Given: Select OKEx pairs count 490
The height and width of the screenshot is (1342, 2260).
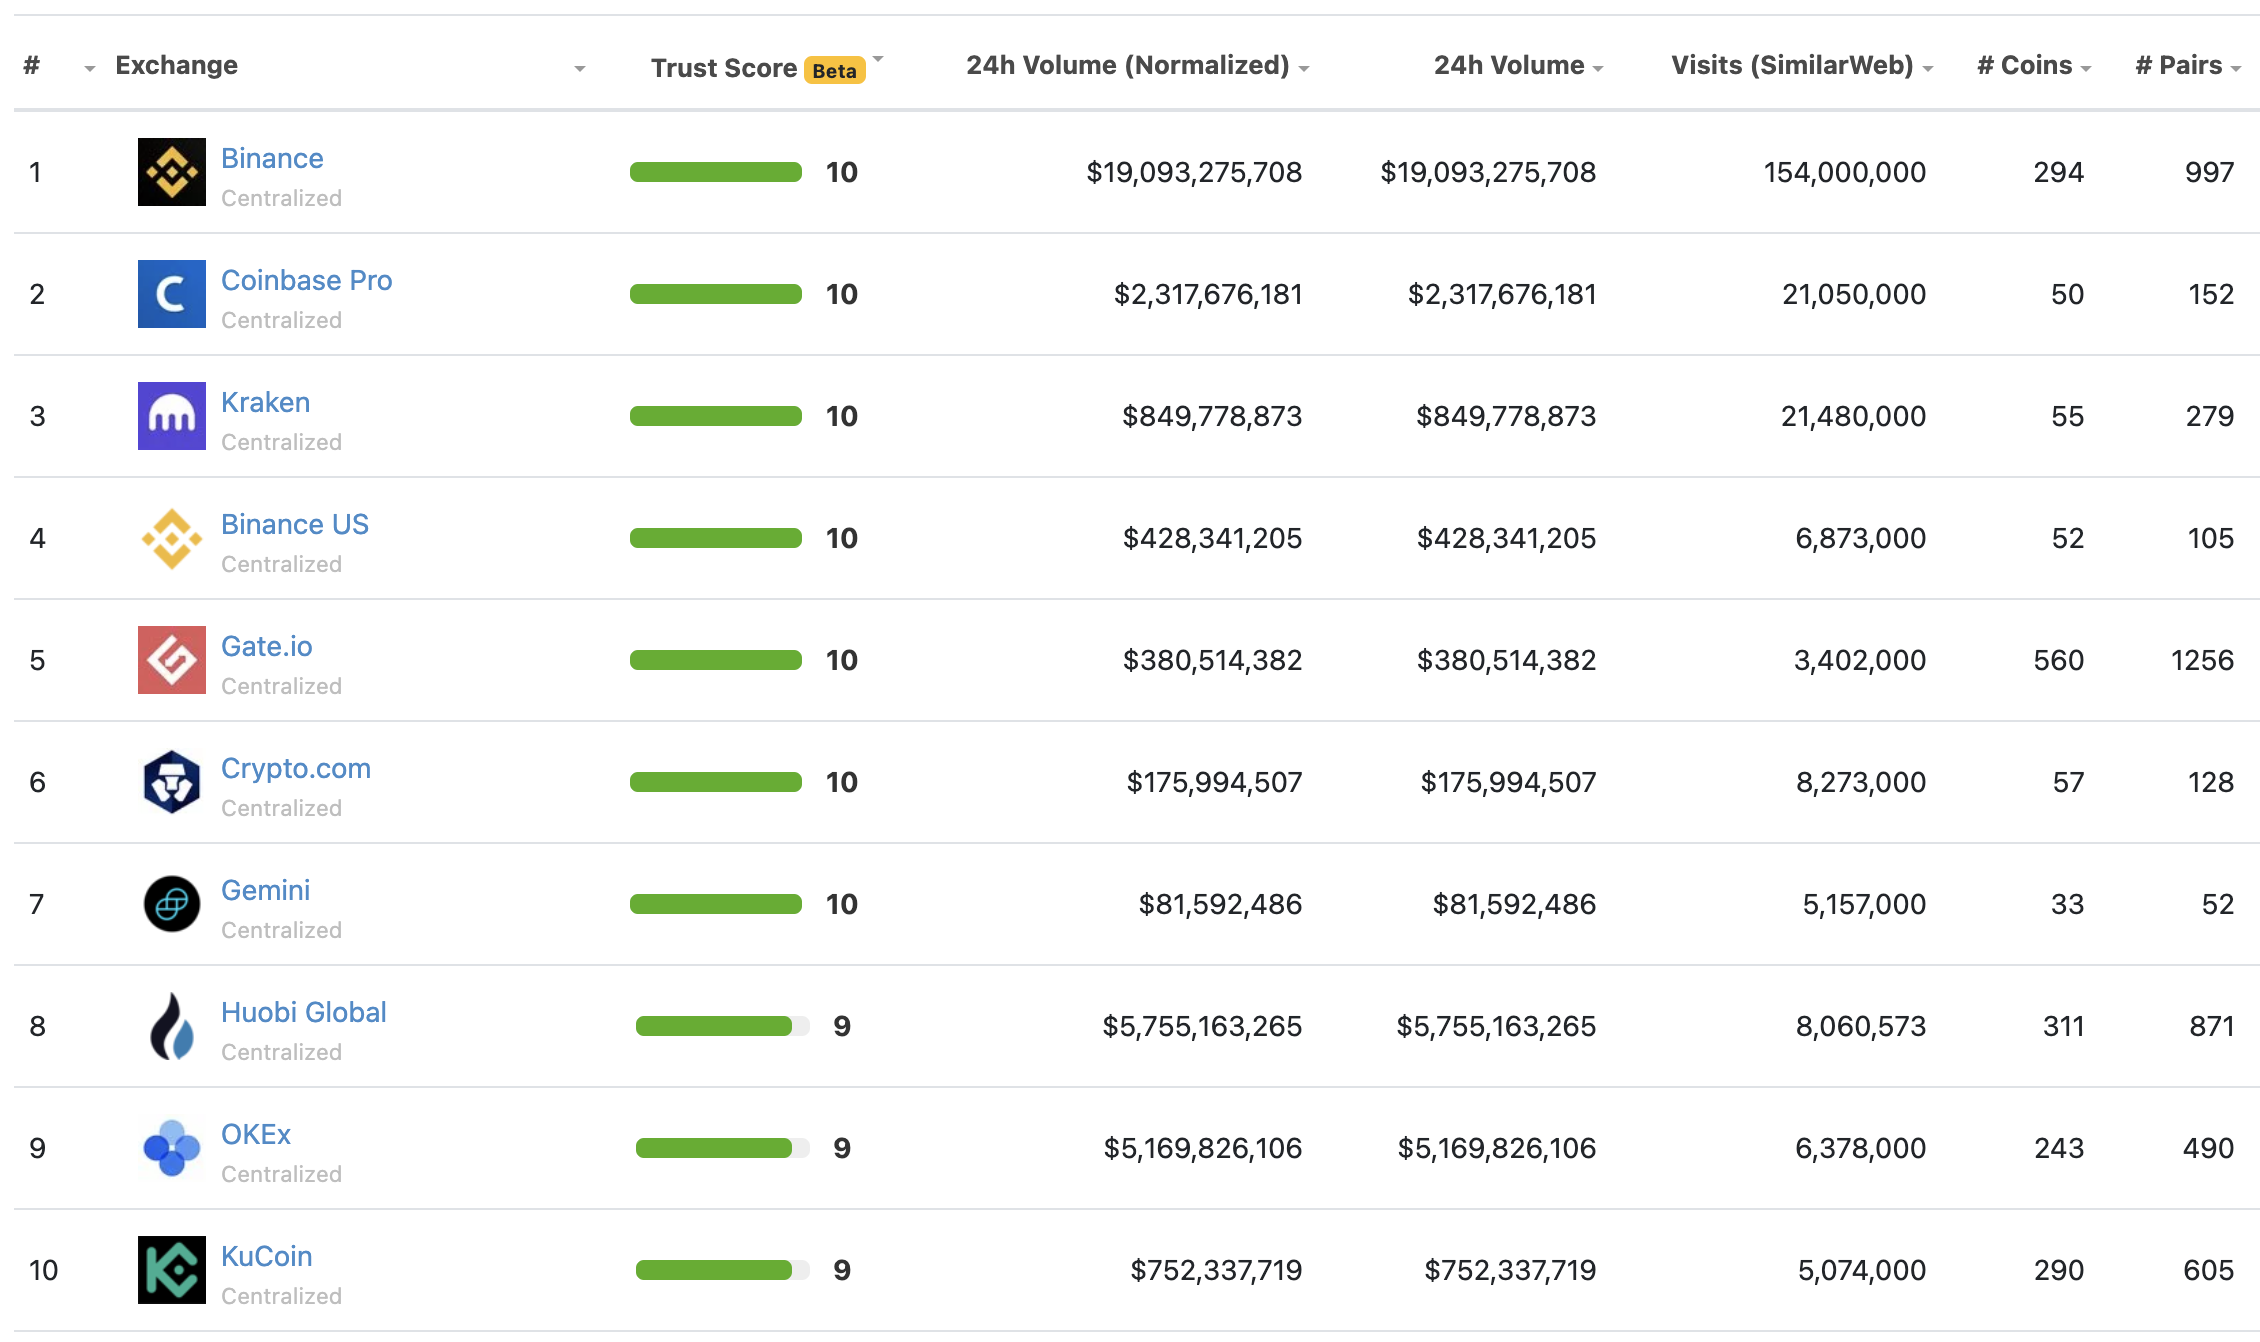Looking at the screenshot, I should pos(2209,1148).
